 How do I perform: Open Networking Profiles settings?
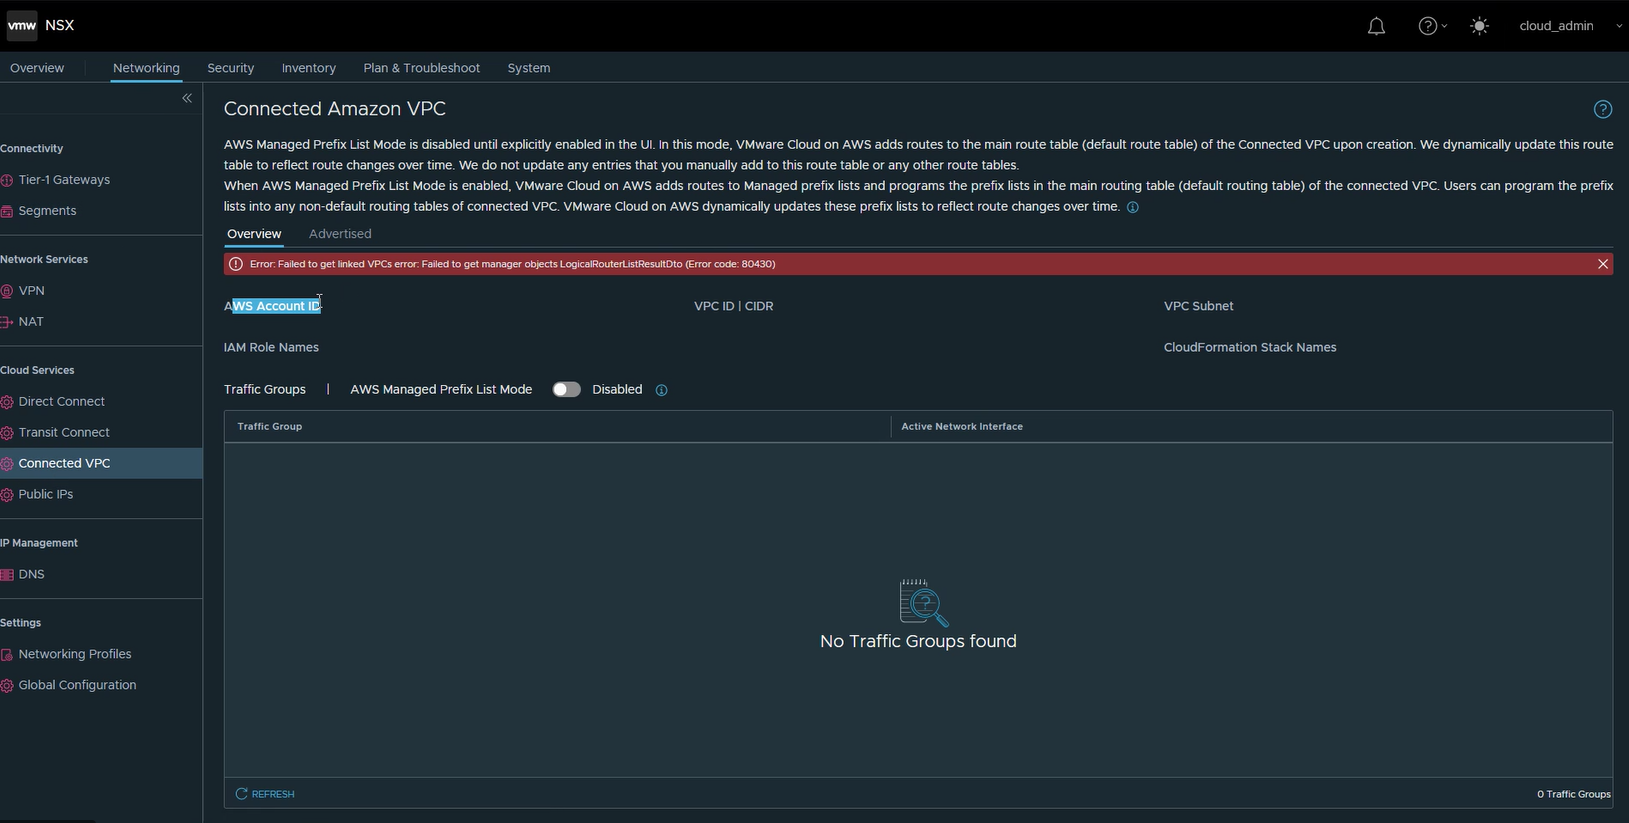click(75, 654)
